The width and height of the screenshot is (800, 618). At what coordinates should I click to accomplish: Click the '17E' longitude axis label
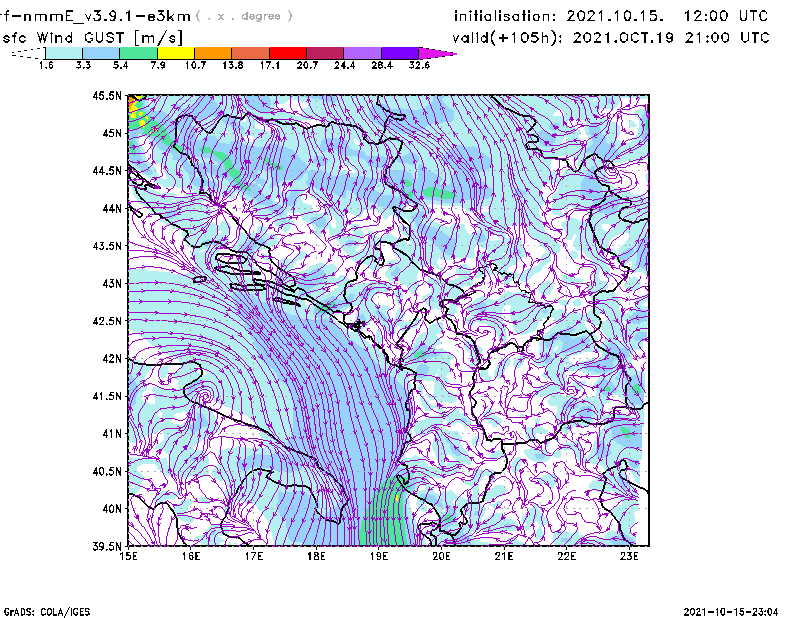(254, 556)
